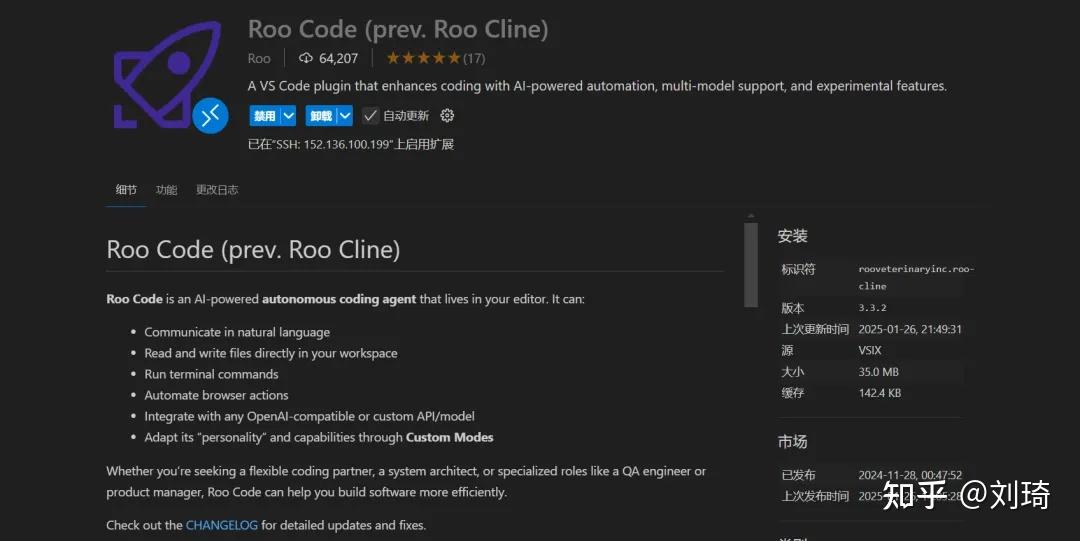1080x541 pixels.
Task: Click the 'Run terminal commands' bullet
Action: click(211, 374)
